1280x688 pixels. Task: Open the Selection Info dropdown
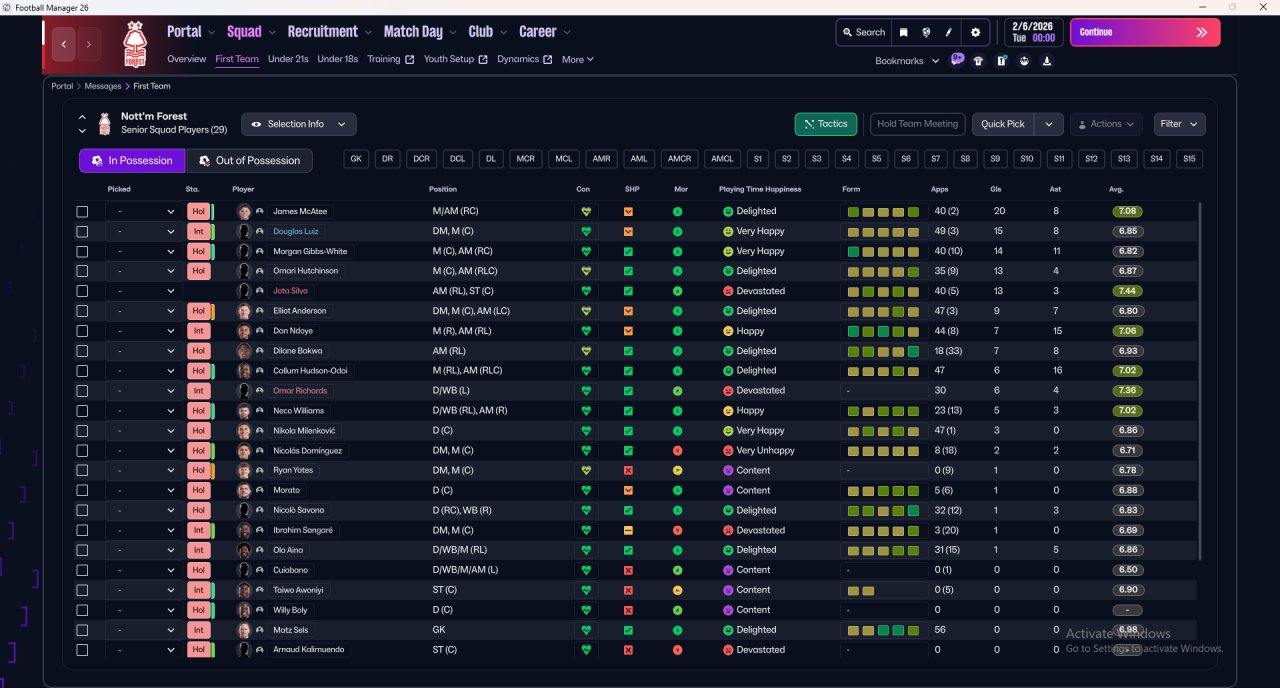point(298,124)
